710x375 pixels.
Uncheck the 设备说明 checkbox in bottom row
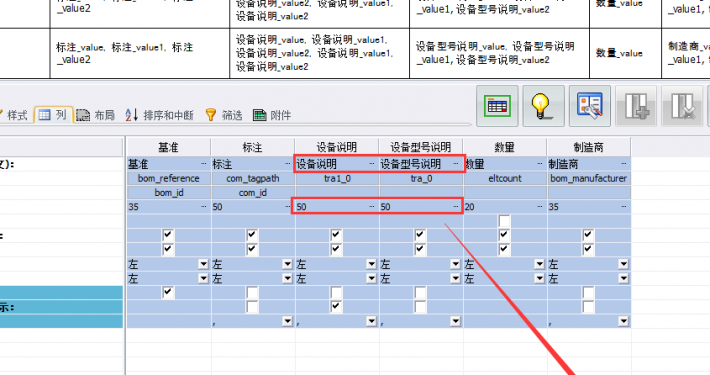tap(336, 307)
